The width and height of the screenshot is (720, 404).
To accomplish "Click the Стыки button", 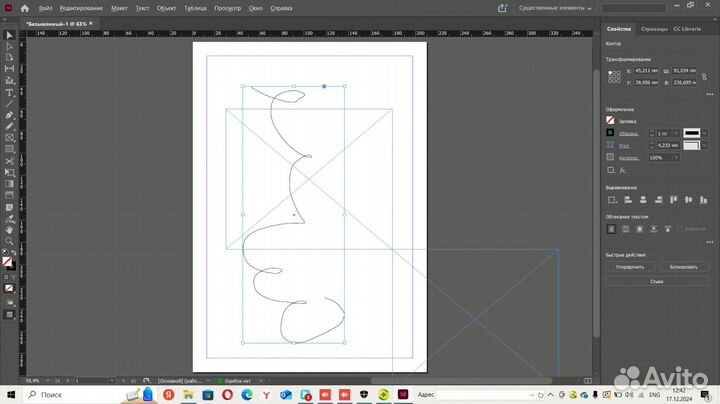I will pyautogui.click(x=657, y=281).
